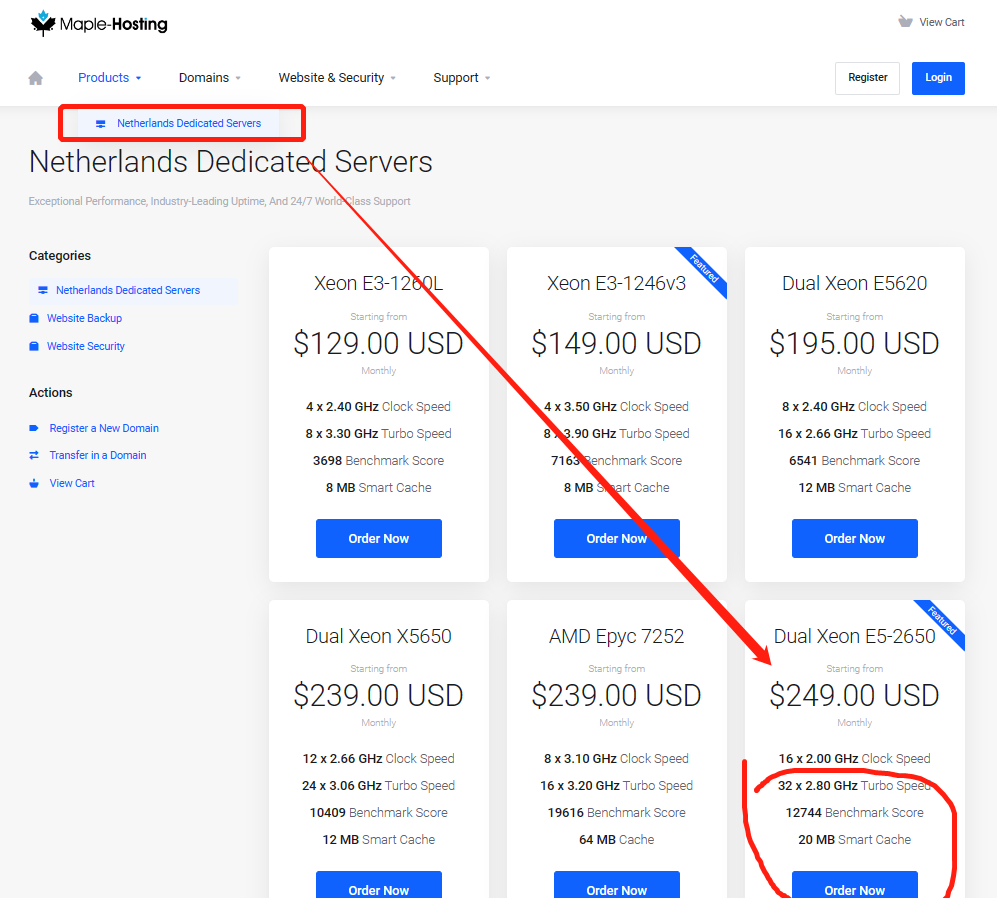Click the Xeon E3-1246v3 card title

click(x=616, y=283)
